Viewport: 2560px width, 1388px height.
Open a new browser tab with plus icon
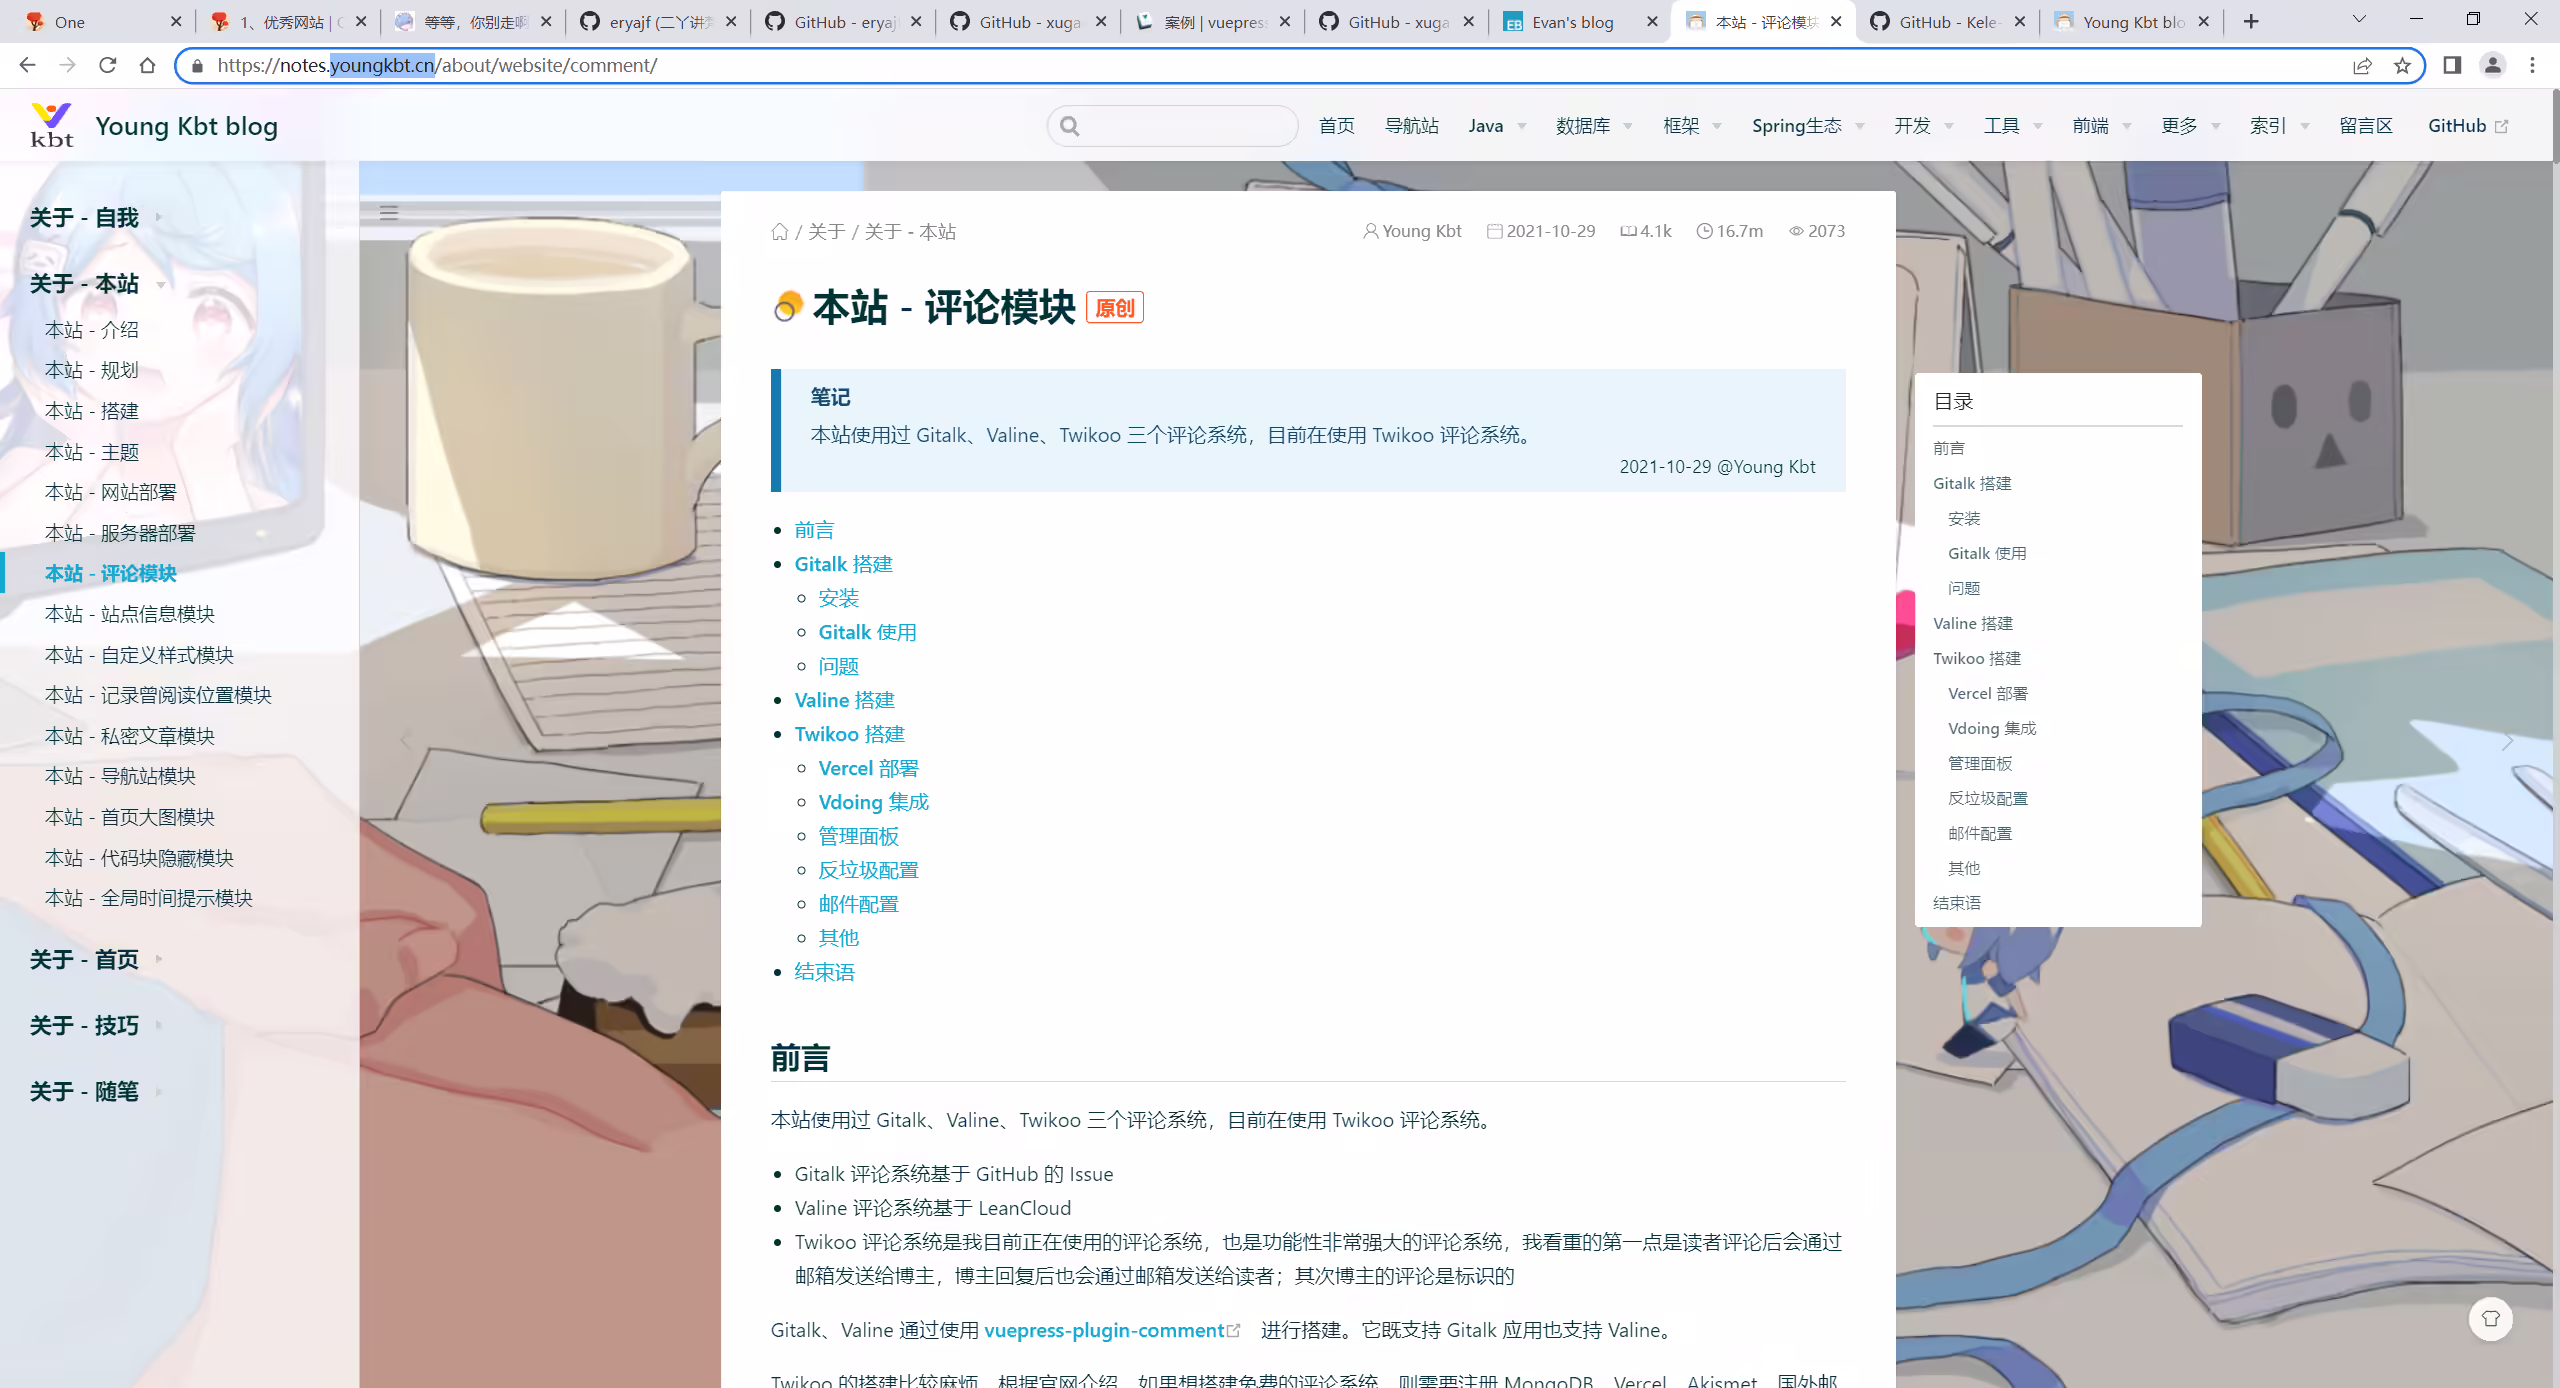tap(2251, 21)
